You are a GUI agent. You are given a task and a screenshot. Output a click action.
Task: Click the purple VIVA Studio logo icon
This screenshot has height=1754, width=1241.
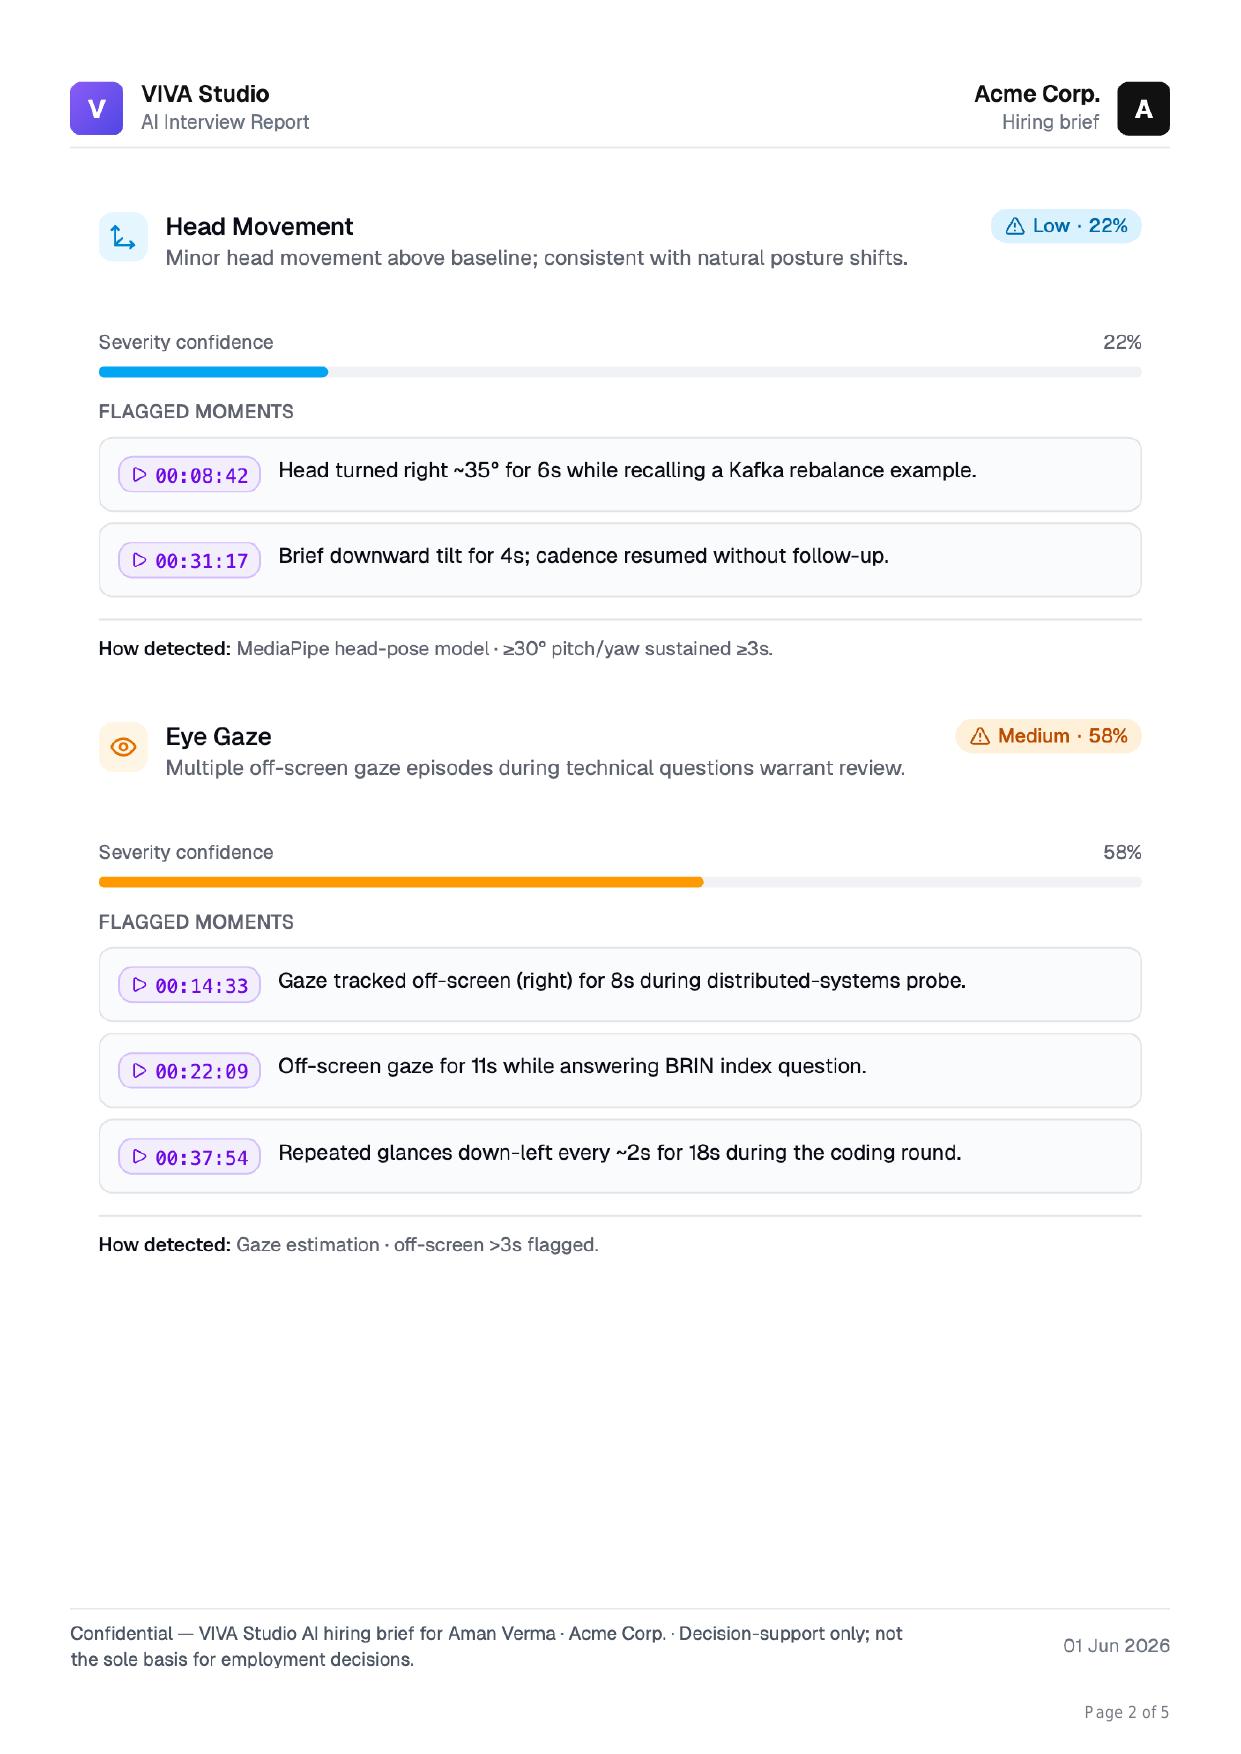coord(96,108)
